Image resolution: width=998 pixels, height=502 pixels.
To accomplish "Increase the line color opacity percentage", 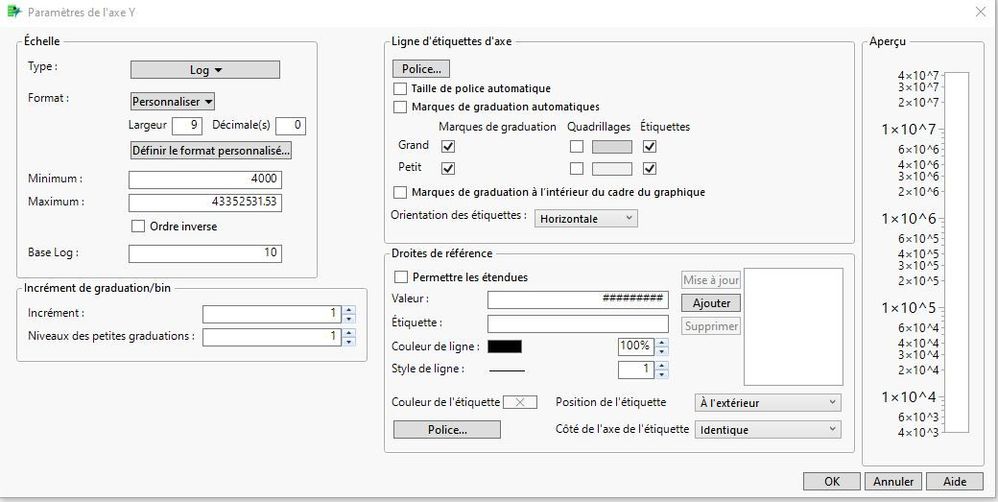I will 661,342.
